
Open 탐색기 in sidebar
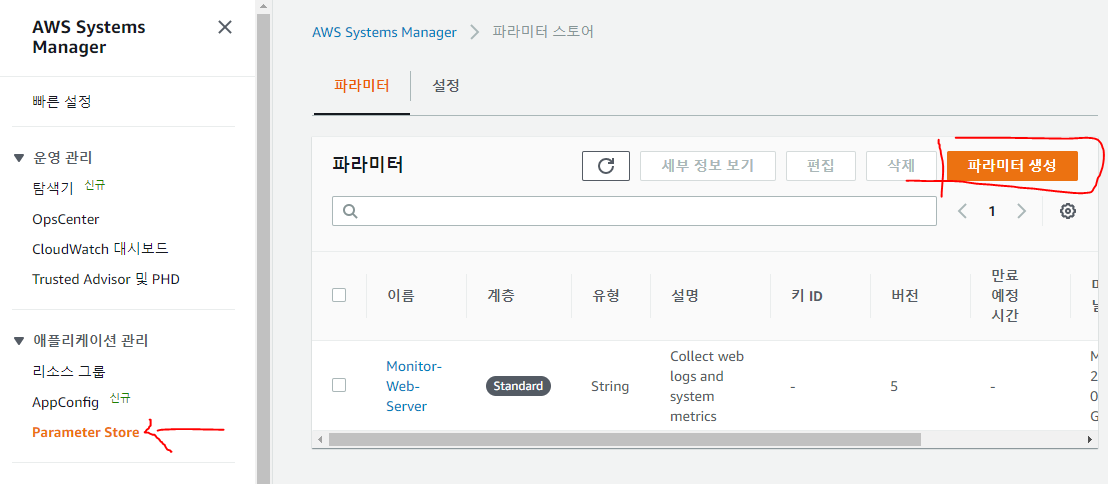(x=53, y=188)
